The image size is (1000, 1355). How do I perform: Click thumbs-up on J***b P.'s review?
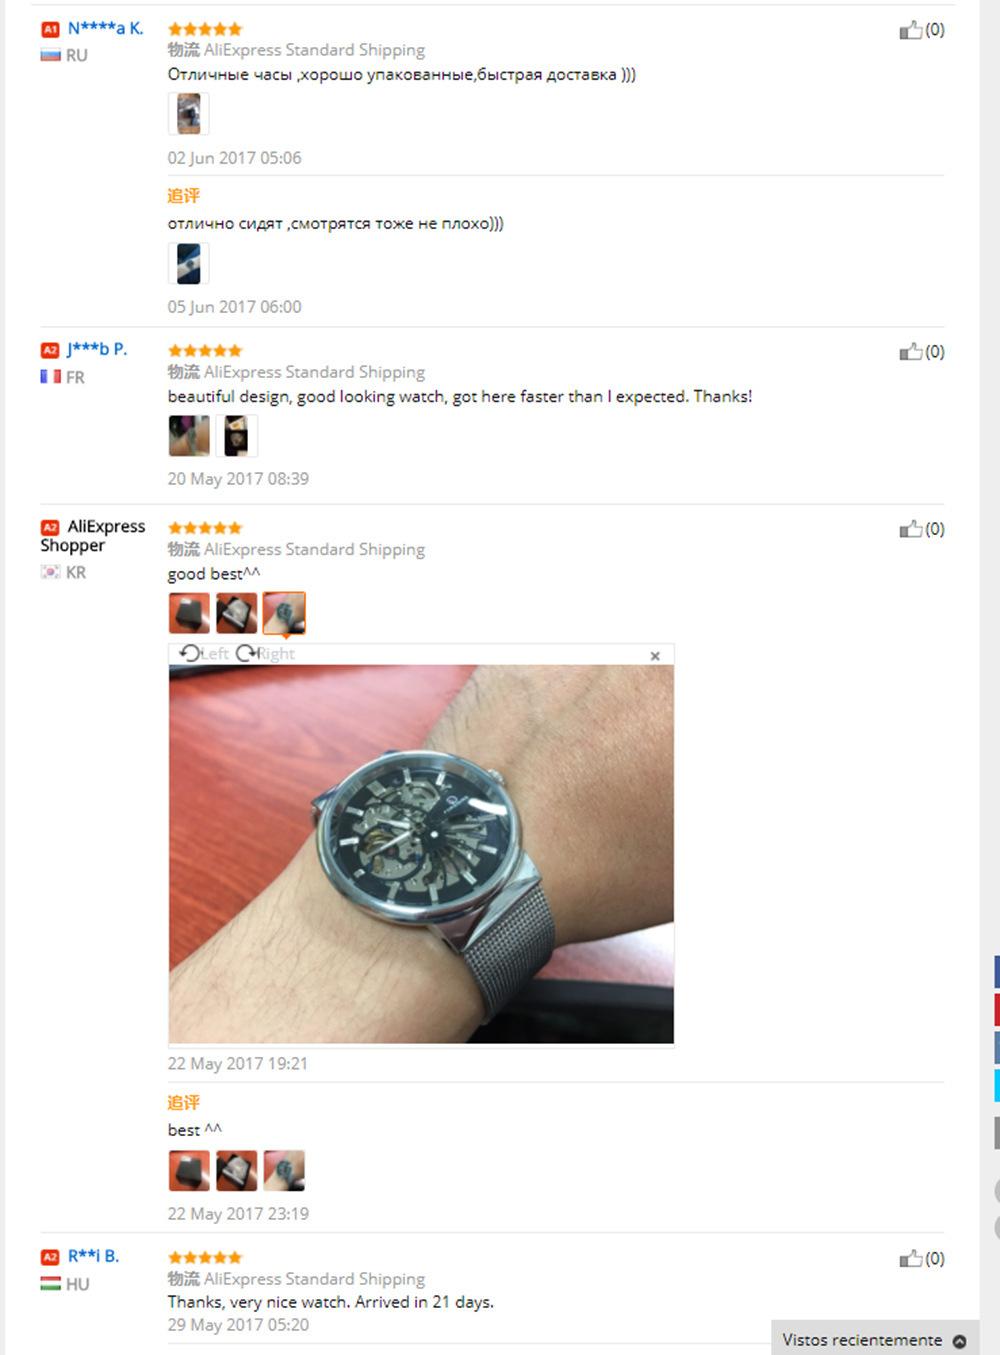pyautogui.click(x=910, y=352)
